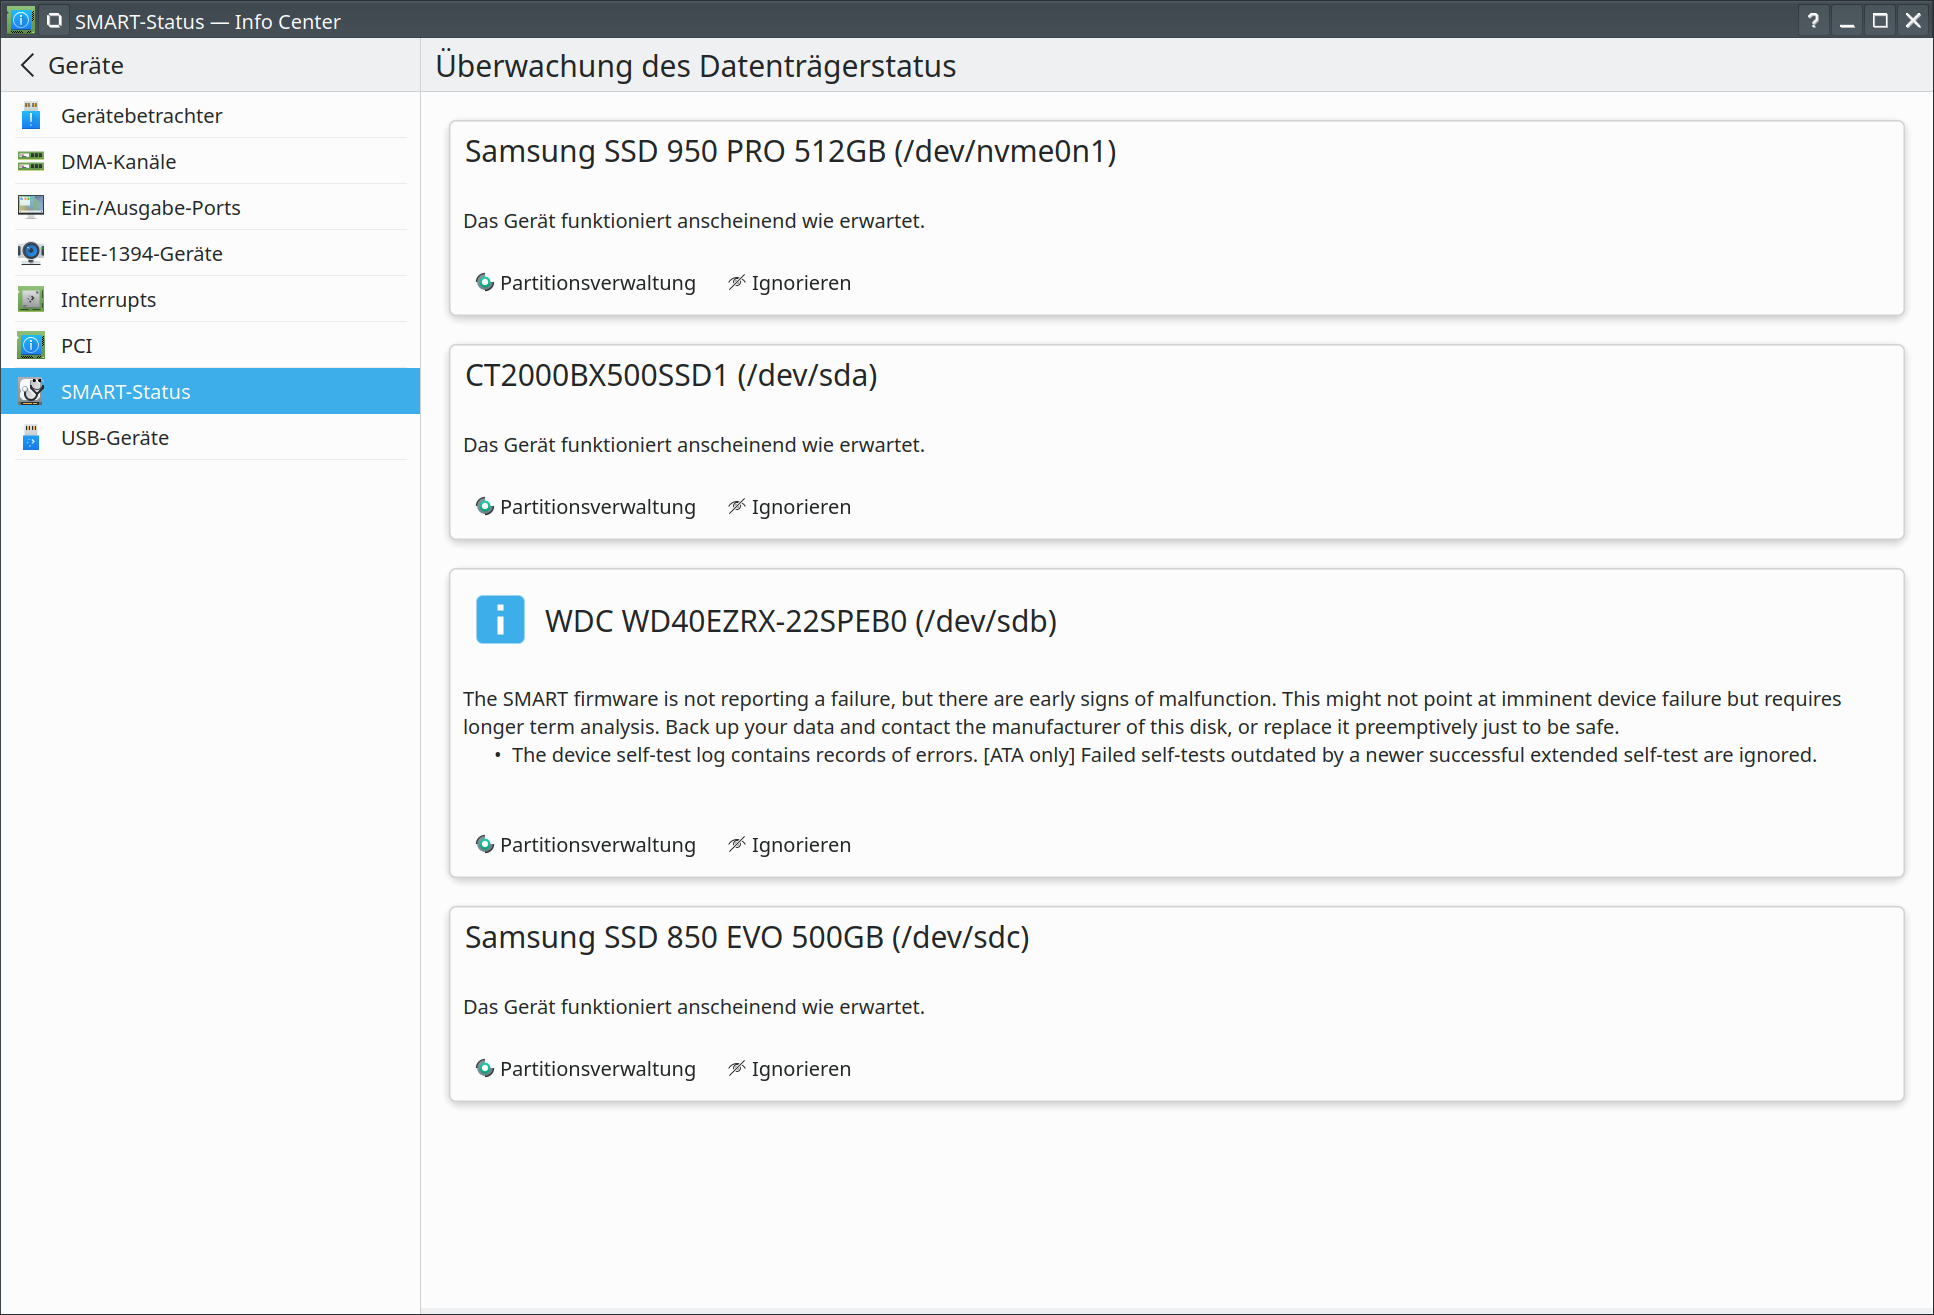Screen dimensions: 1934x1315
Task: Click the back arrow next to Geräte
Action: 28,65
